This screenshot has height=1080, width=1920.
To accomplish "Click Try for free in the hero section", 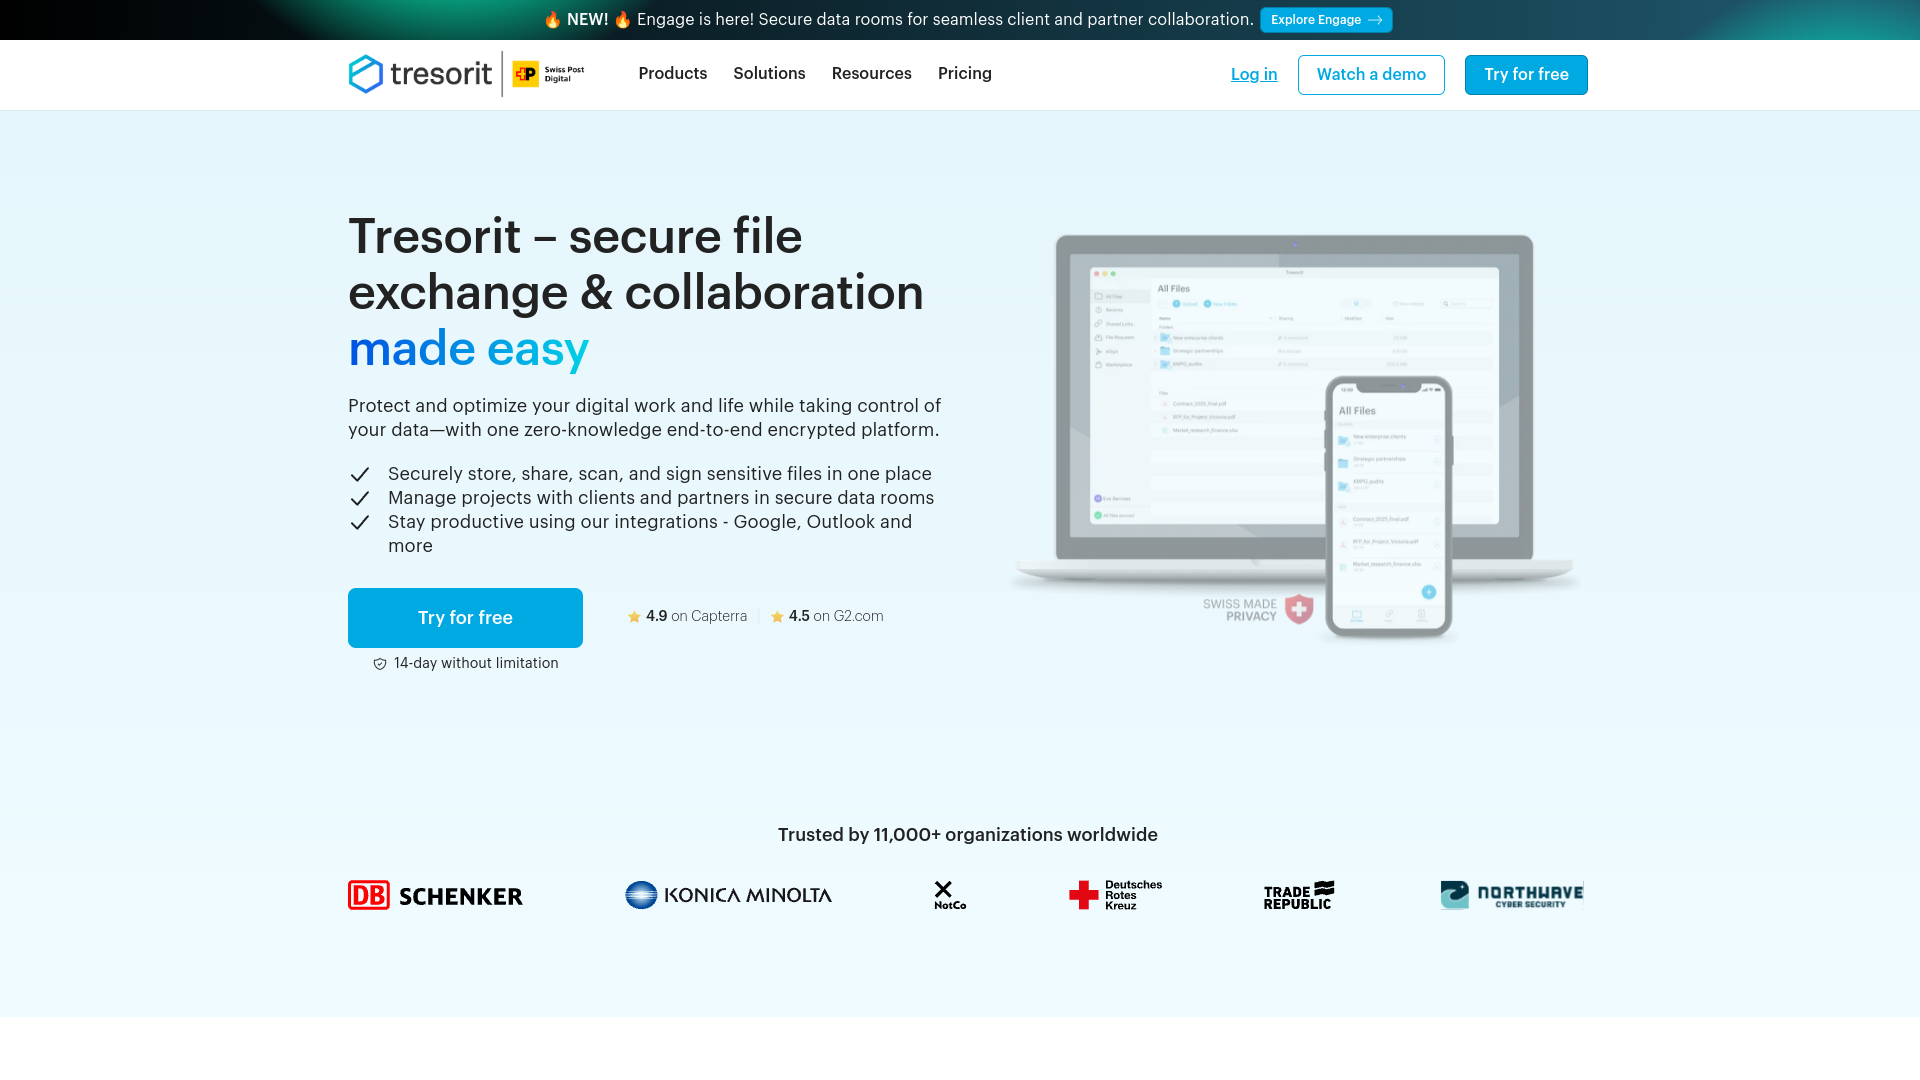I will coord(464,617).
